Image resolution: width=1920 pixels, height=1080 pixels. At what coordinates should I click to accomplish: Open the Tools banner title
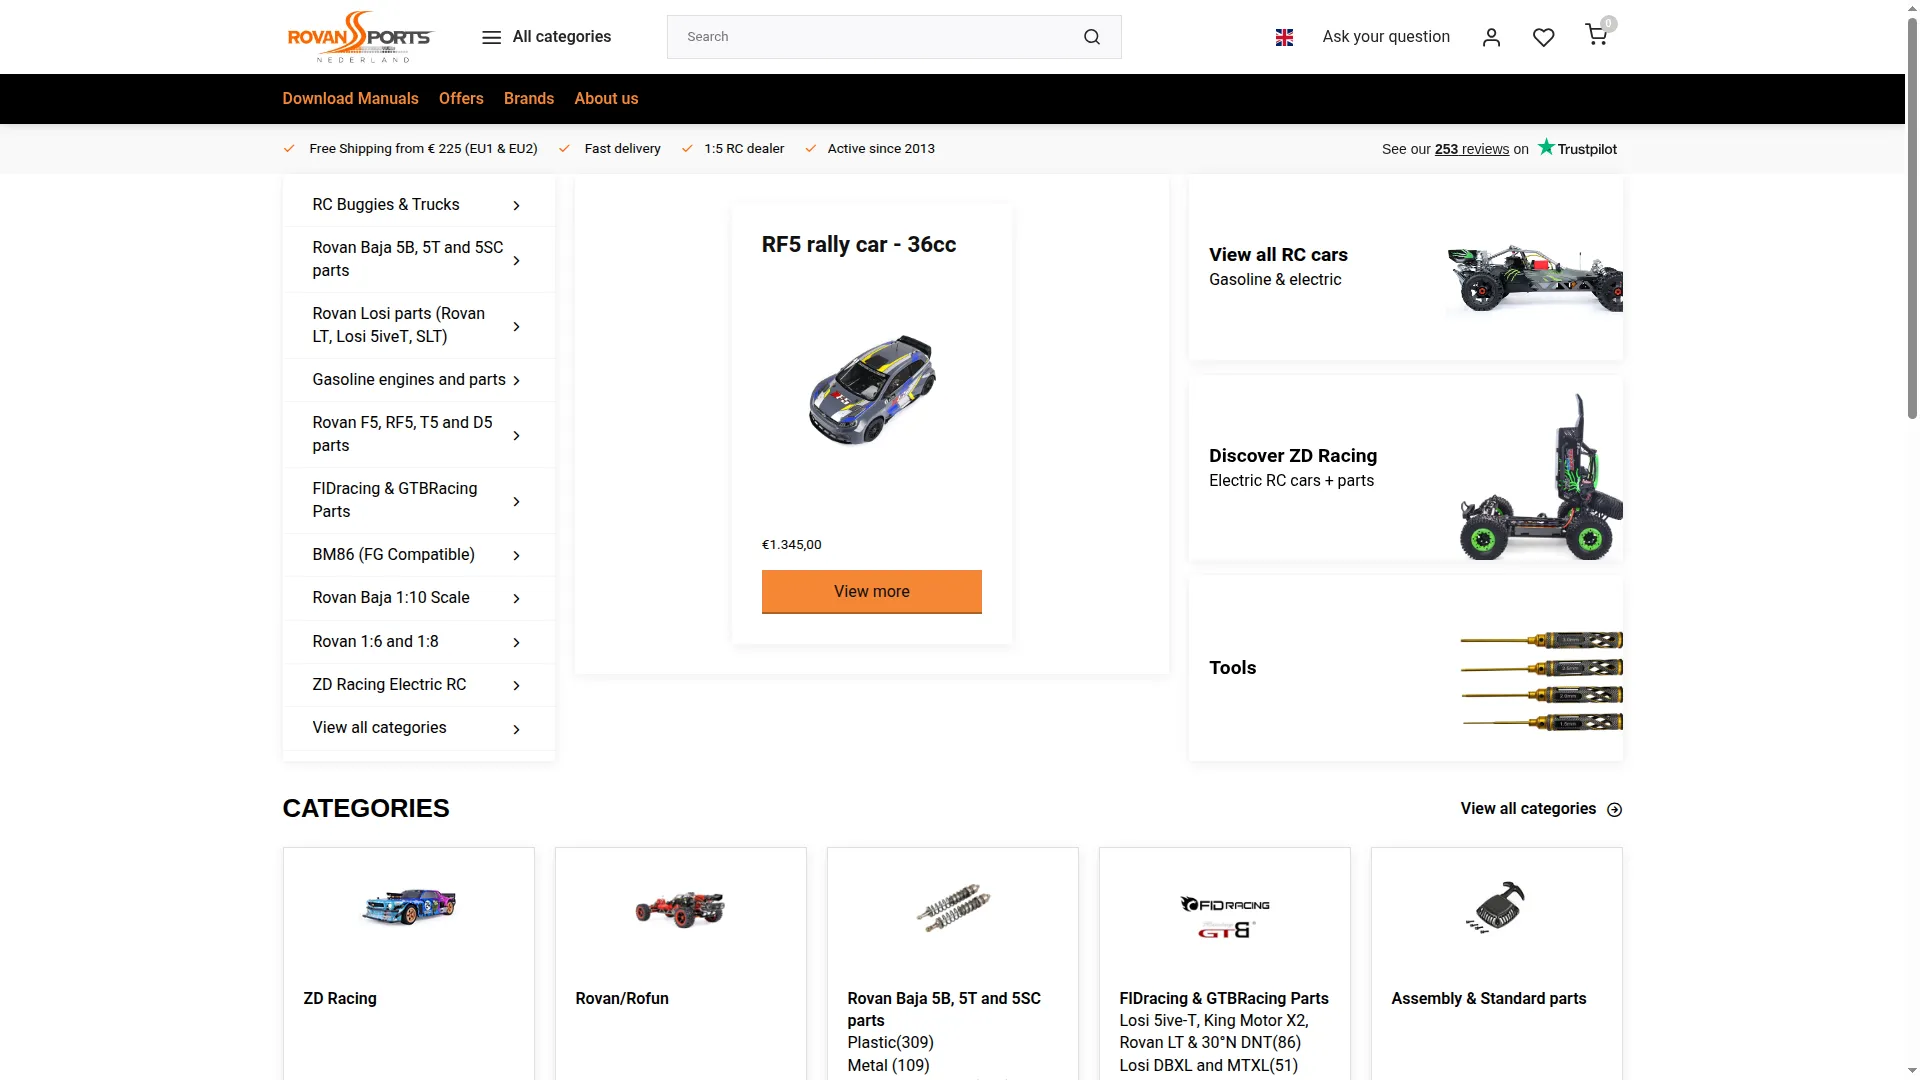(1232, 668)
